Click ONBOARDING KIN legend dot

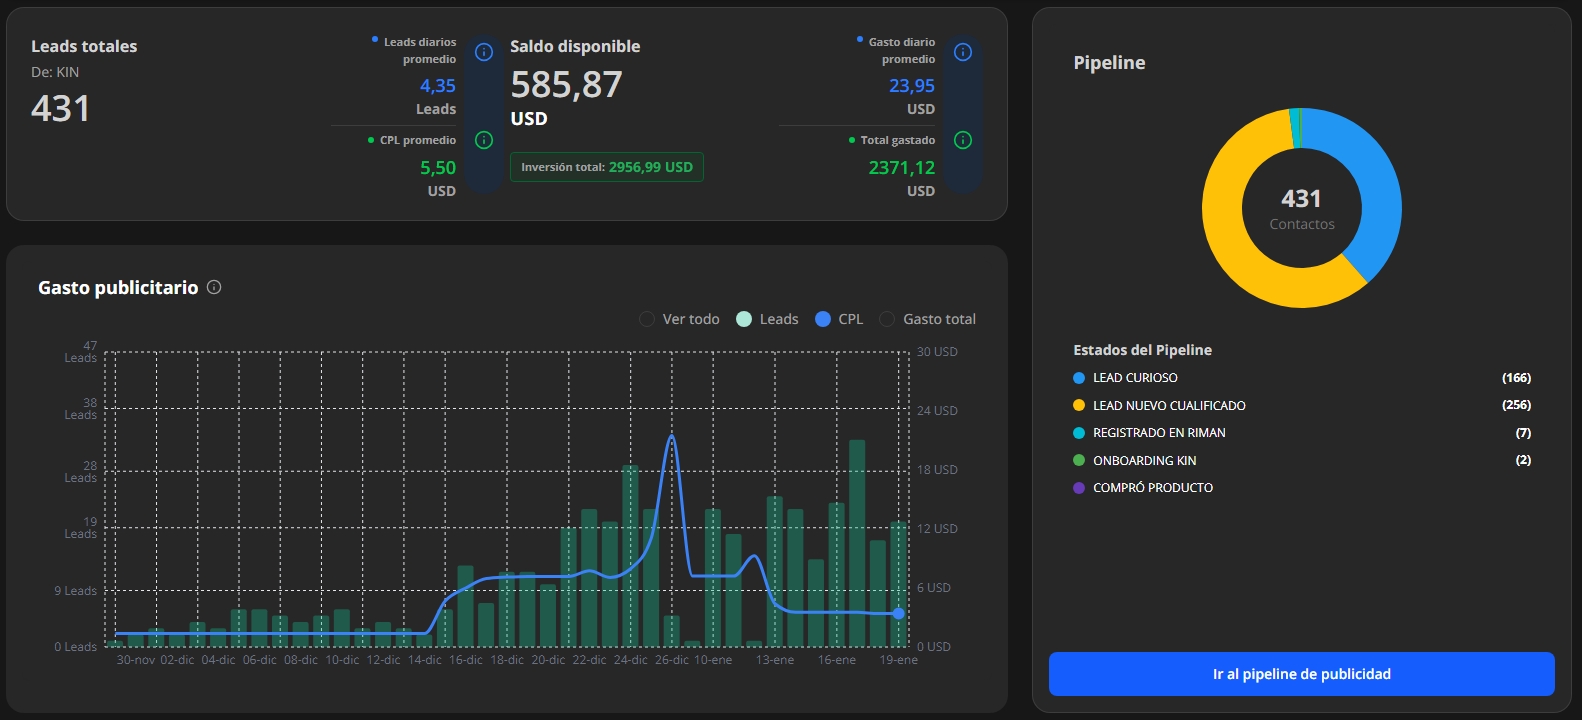1079,461
